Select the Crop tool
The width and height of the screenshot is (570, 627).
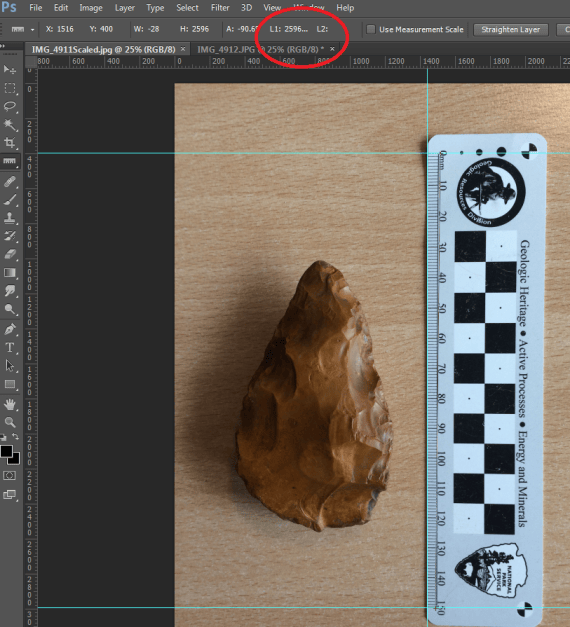10,142
